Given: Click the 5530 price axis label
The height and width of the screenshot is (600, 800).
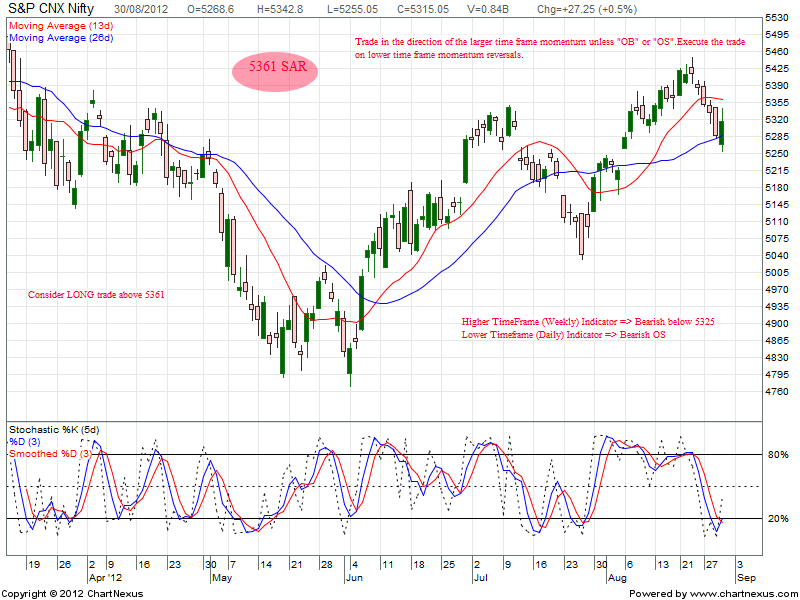Looking at the screenshot, I should coord(777,17).
